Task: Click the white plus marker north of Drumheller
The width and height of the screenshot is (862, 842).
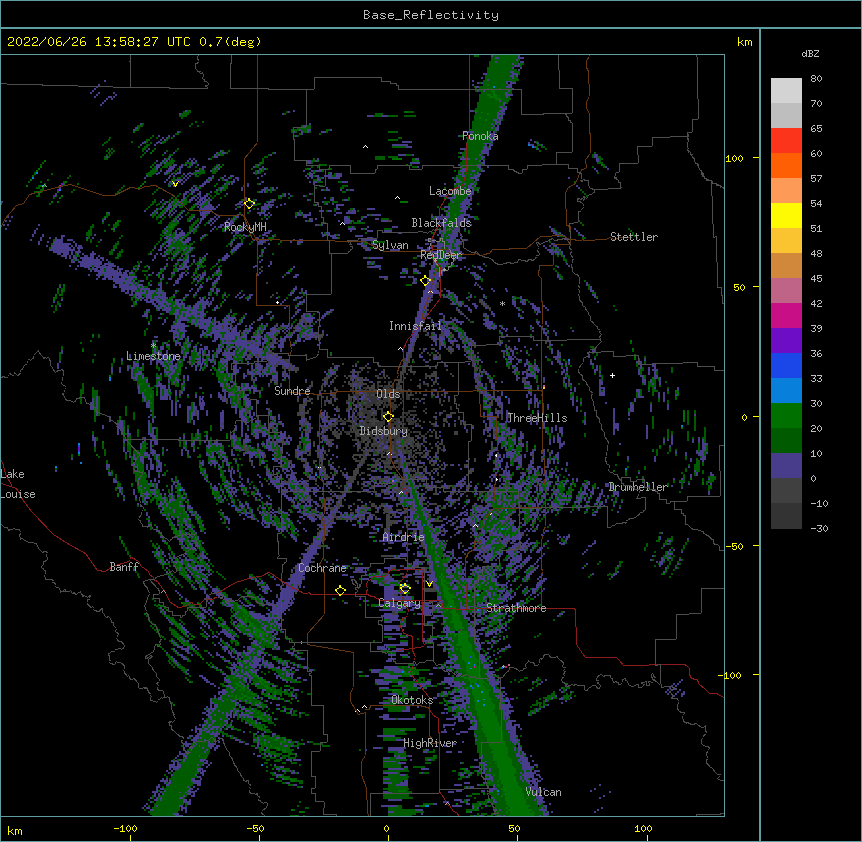Action: tap(612, 375)
